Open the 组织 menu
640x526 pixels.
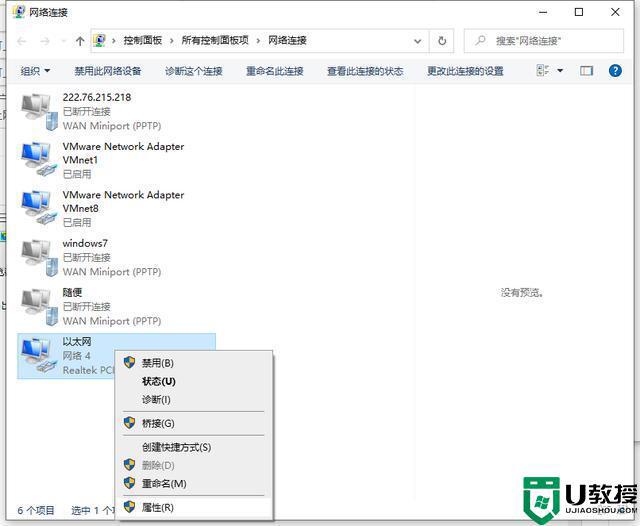[x=35, y=71]
